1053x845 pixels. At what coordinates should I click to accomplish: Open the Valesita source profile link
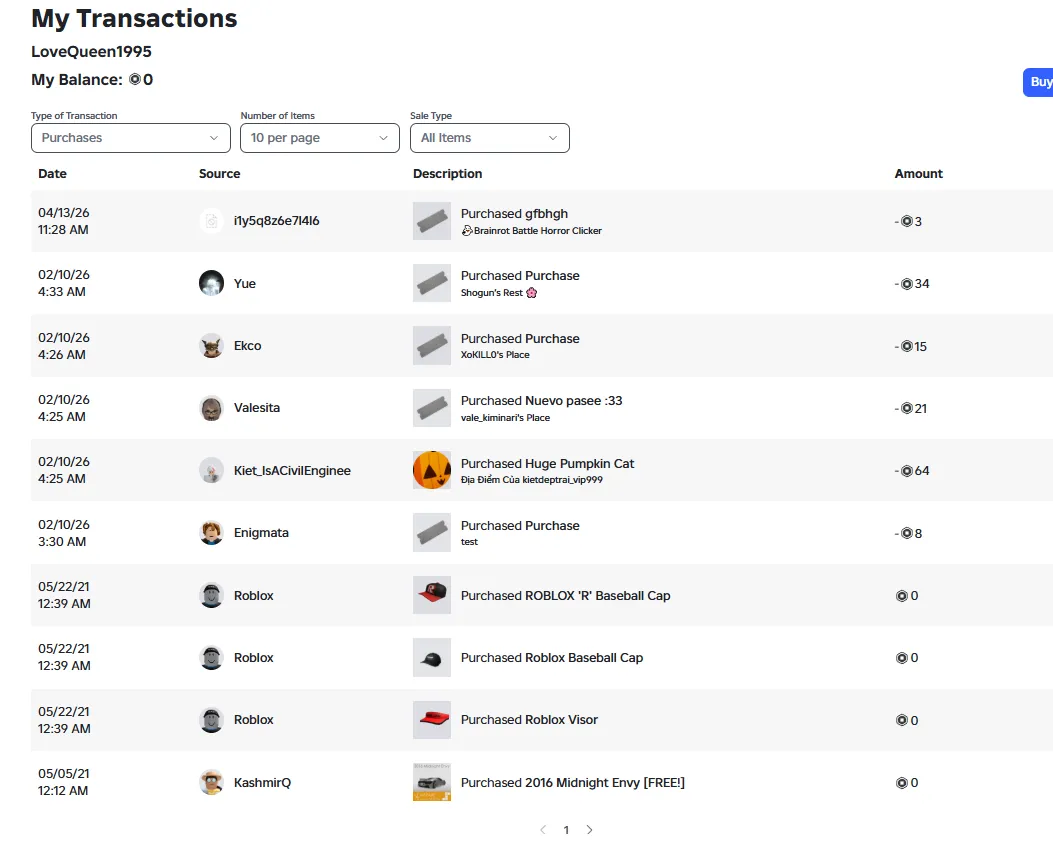[x=257, y=408]
